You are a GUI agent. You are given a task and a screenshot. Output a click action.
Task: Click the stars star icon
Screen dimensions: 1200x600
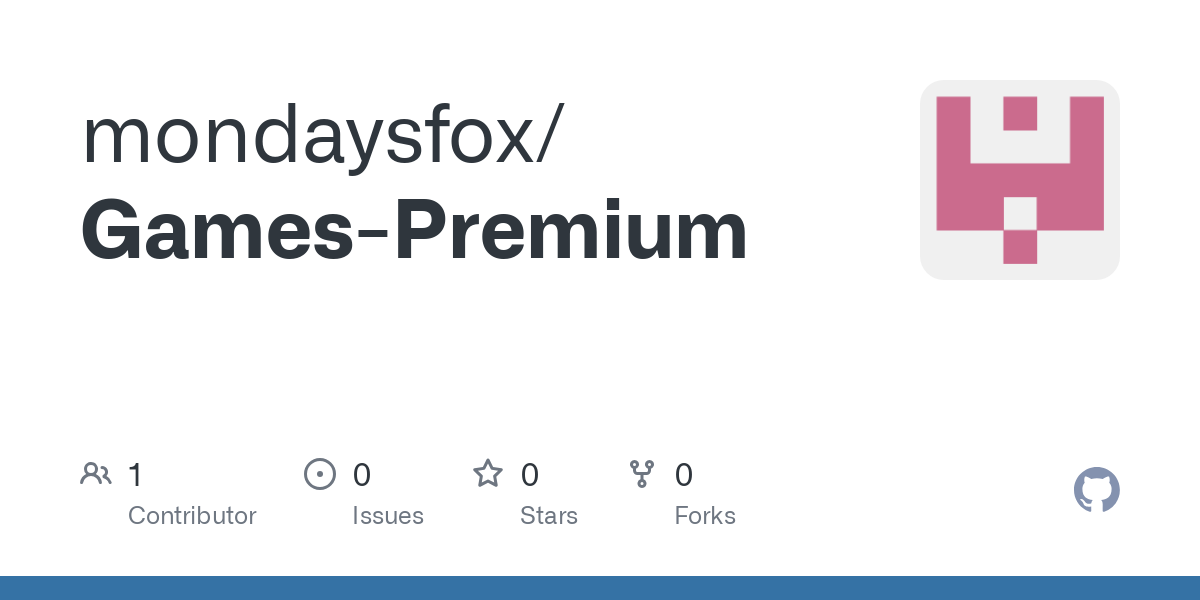pyautogui.click(x=488, y=474)
